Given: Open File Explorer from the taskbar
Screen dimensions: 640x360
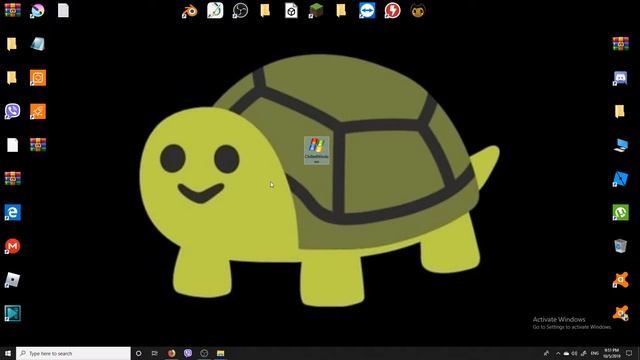Looking at the screenshot, I should (x=220, y=353).
